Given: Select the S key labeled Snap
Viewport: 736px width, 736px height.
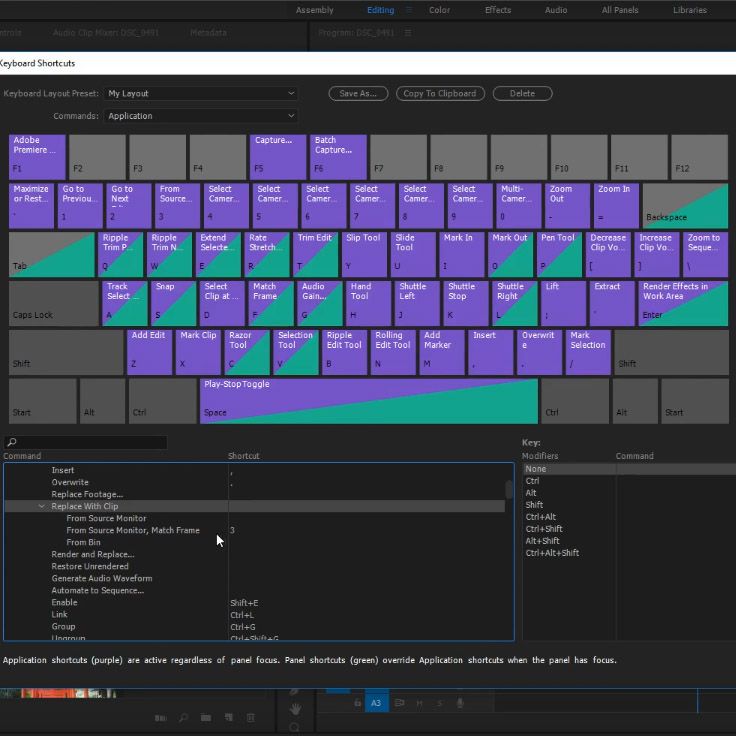Looking at the screenshot, I should 174,303.
